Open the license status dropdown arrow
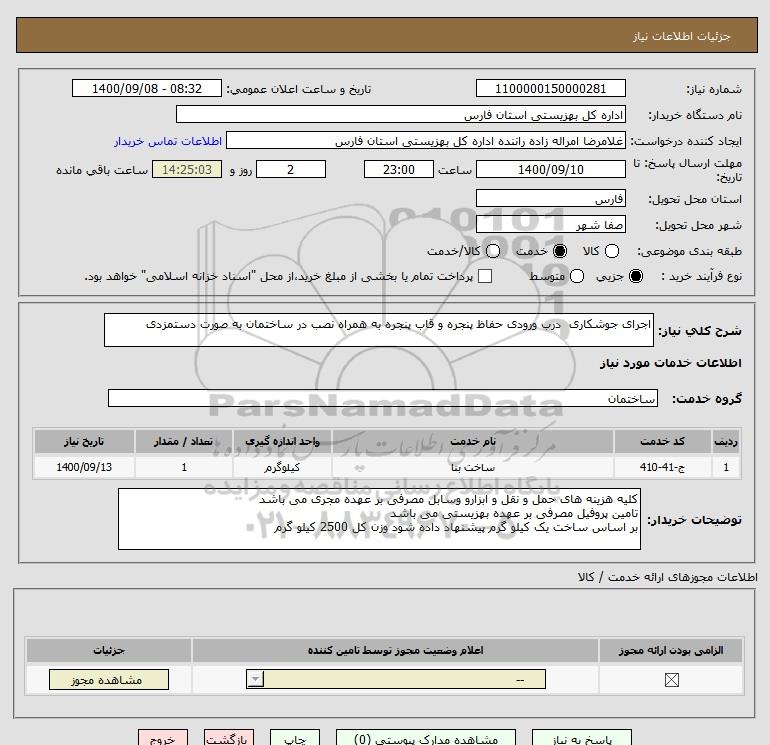770x745 pixels. [x=255, y=679]
